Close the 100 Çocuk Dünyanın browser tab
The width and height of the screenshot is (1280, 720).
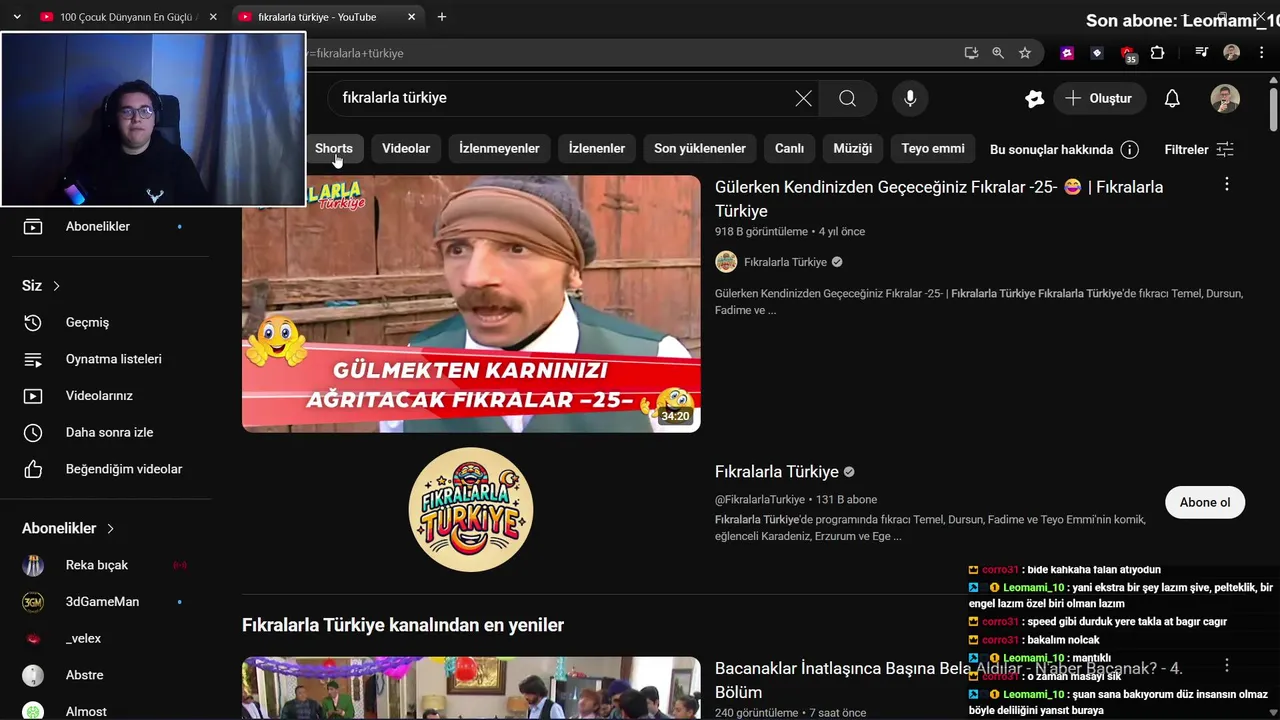point(212,17)
